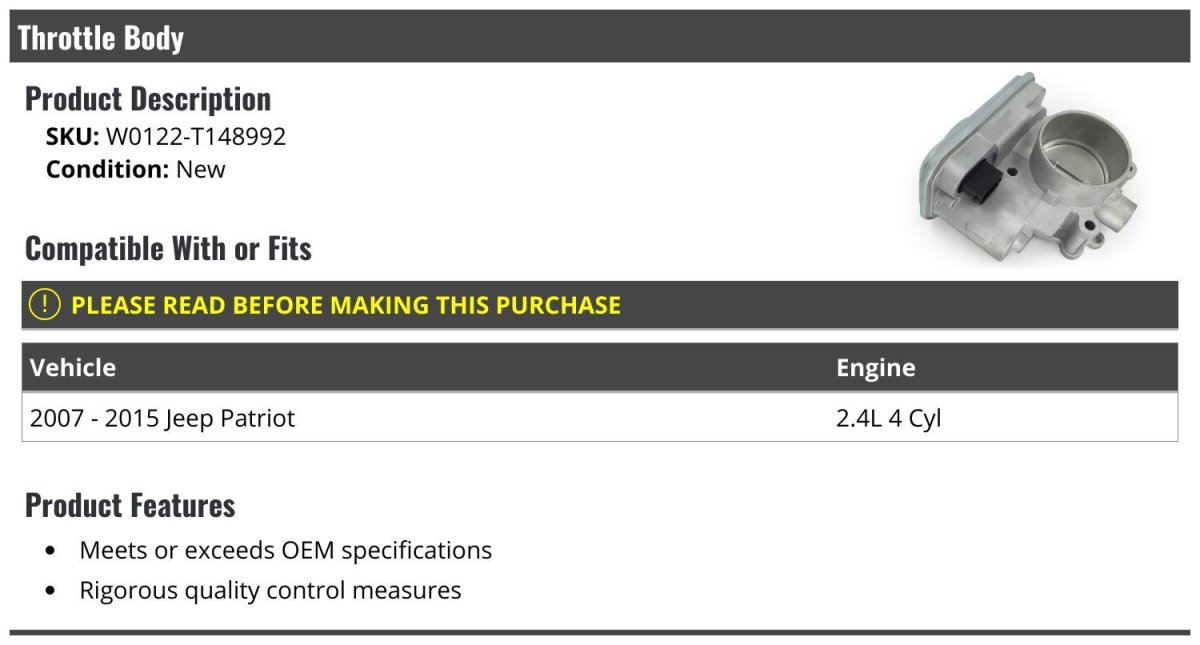Click the "Throttle Body" title bar
This screenshot has height=645, width=1200.
(x=101, y=38)
